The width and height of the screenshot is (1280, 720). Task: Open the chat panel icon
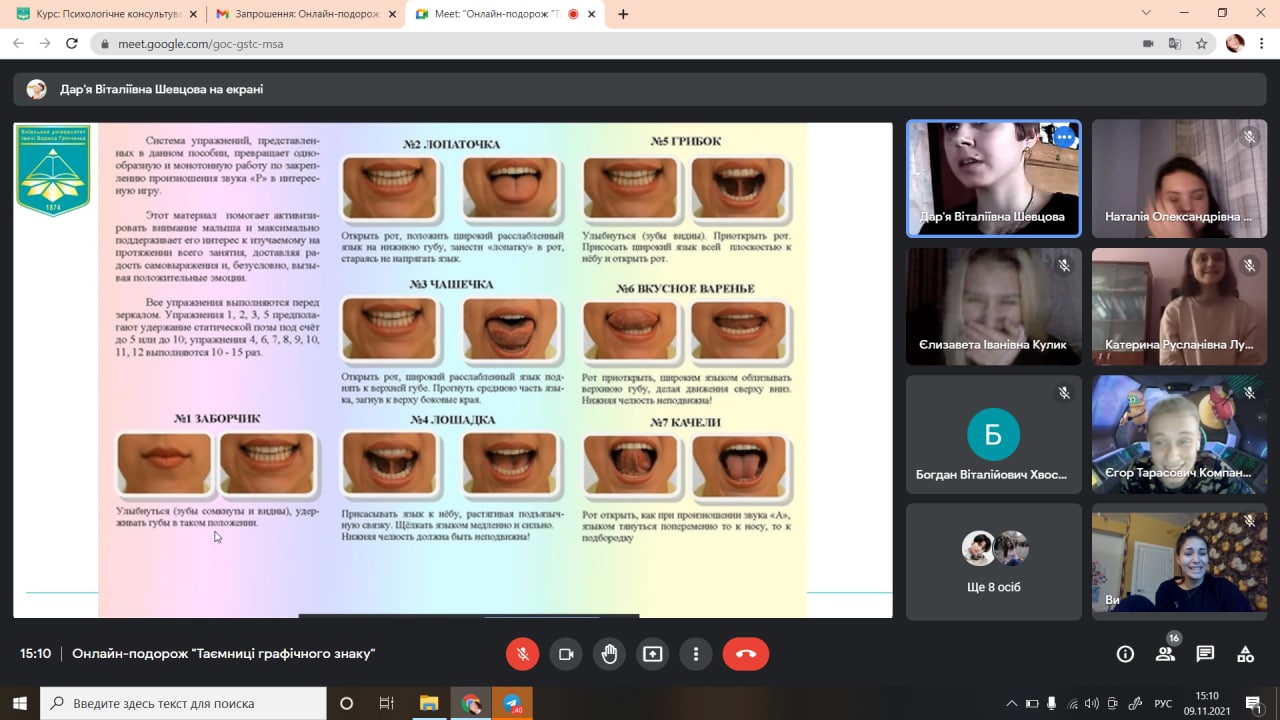(x=1205, y=654)
